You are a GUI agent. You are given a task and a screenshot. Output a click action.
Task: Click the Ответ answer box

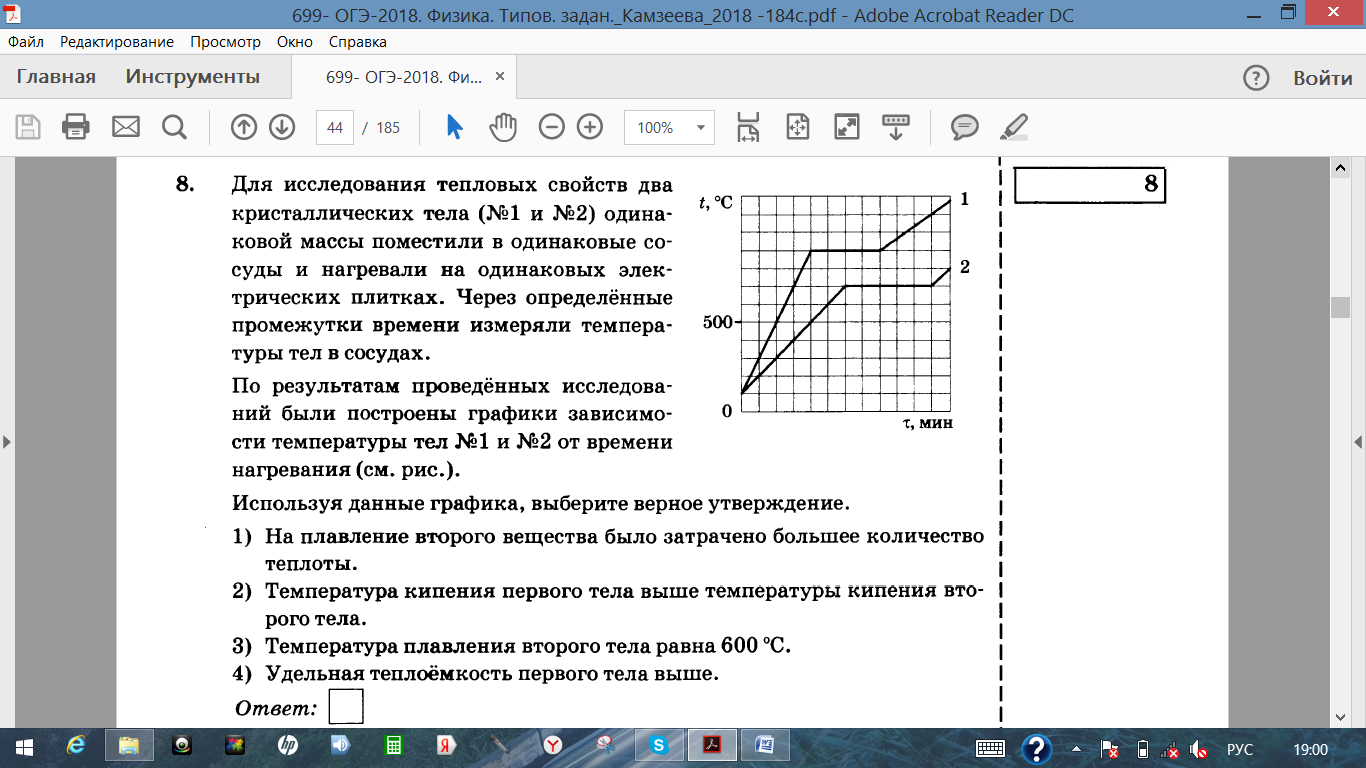click(x=346, y=706)
